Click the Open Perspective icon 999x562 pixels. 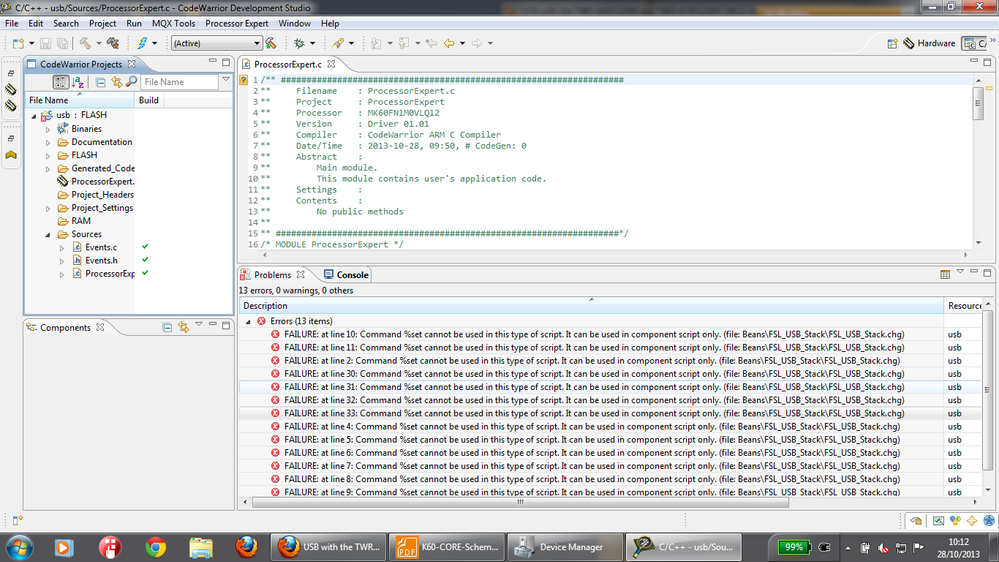(x=892, y=43)
